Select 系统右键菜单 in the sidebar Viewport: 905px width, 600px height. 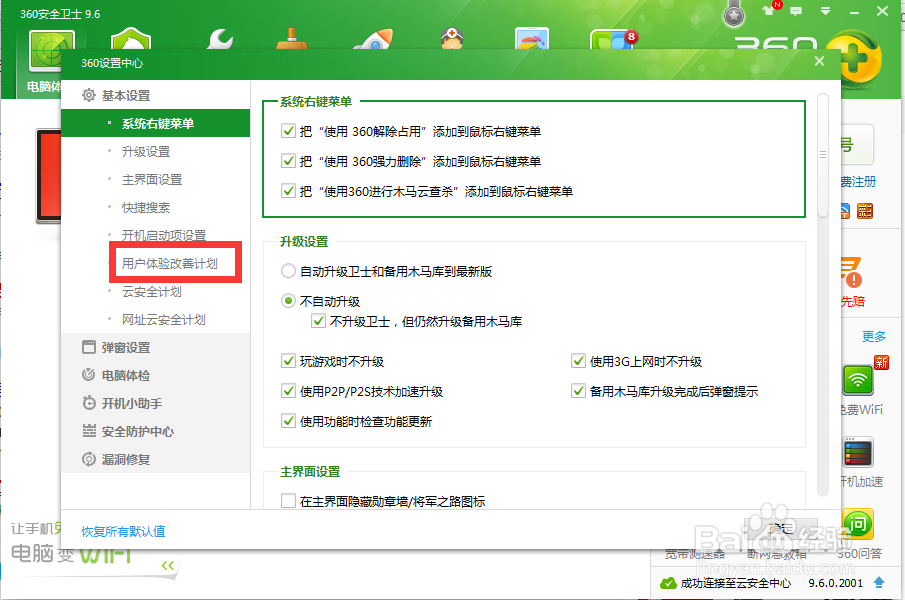pyautogui.click(x=156, y=123)
